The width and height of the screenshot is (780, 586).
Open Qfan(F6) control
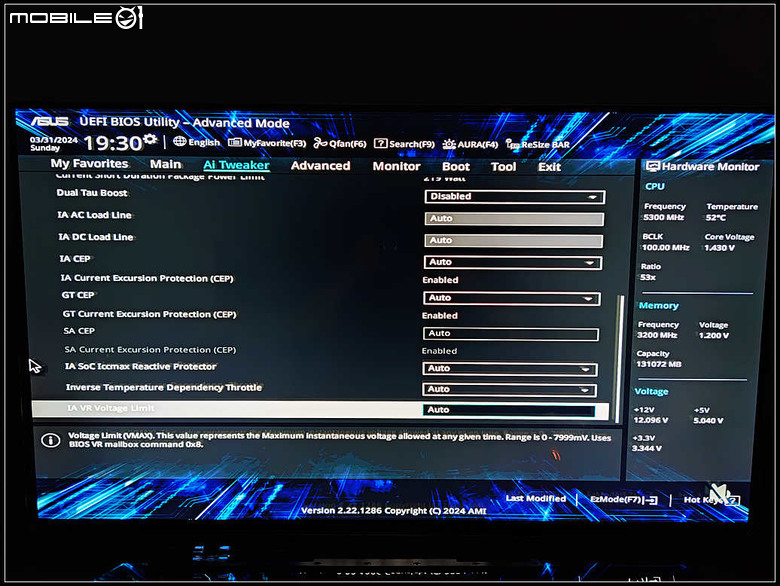(x=340, y=144)
